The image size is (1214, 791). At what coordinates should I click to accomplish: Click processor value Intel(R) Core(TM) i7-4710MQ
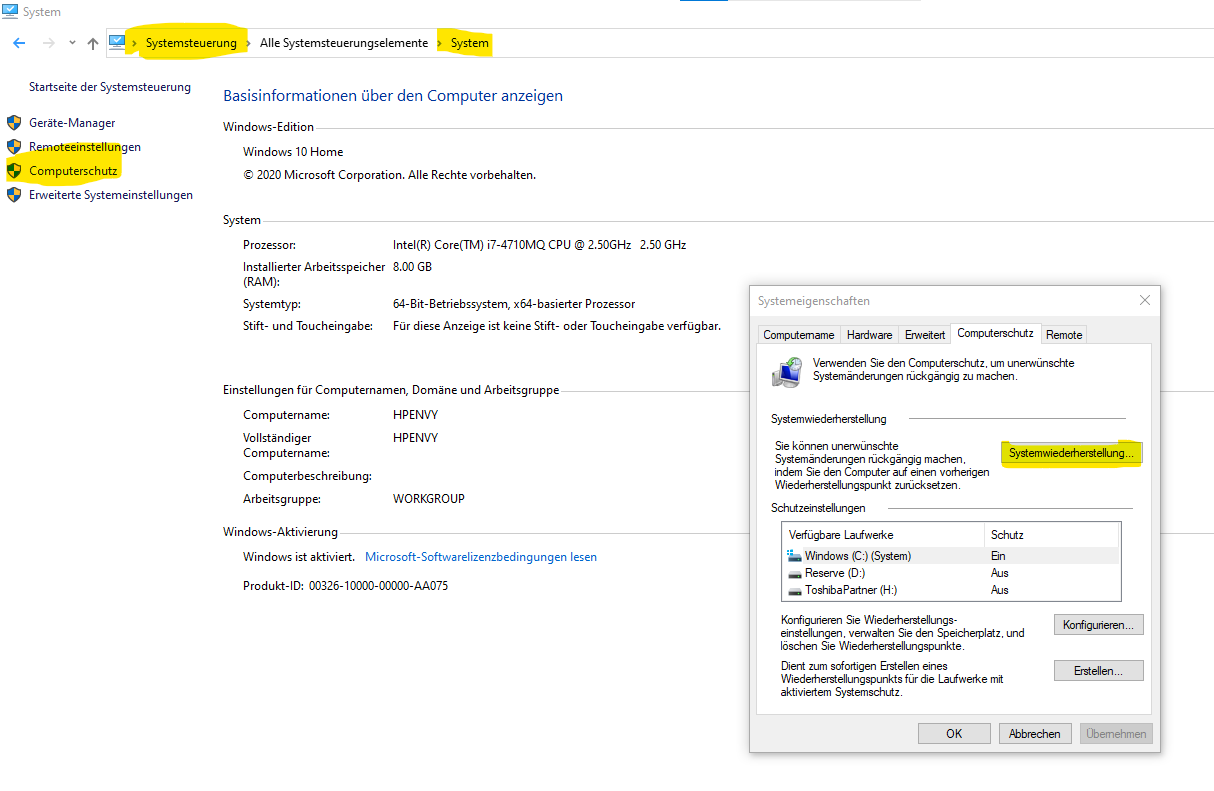[540, 245]
